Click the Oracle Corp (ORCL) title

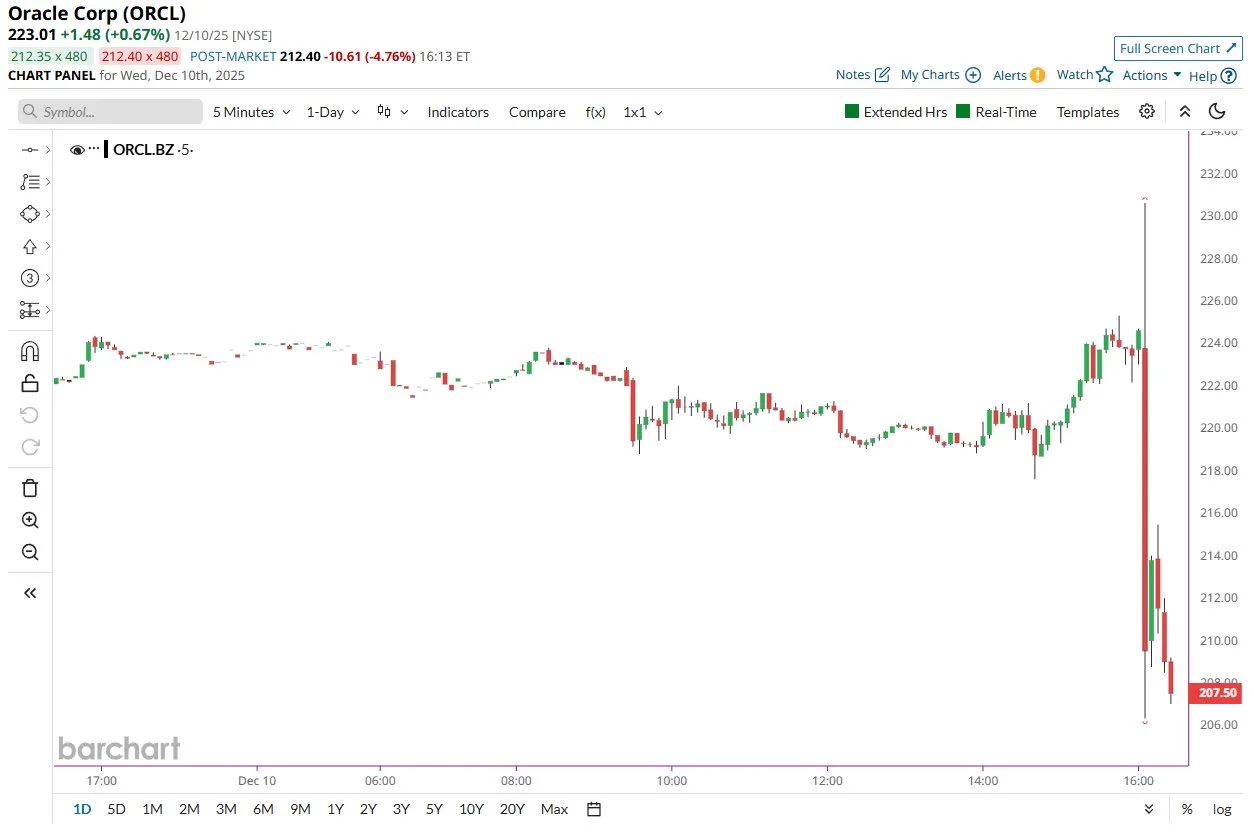pyautogui.click(x=97, y=13)
